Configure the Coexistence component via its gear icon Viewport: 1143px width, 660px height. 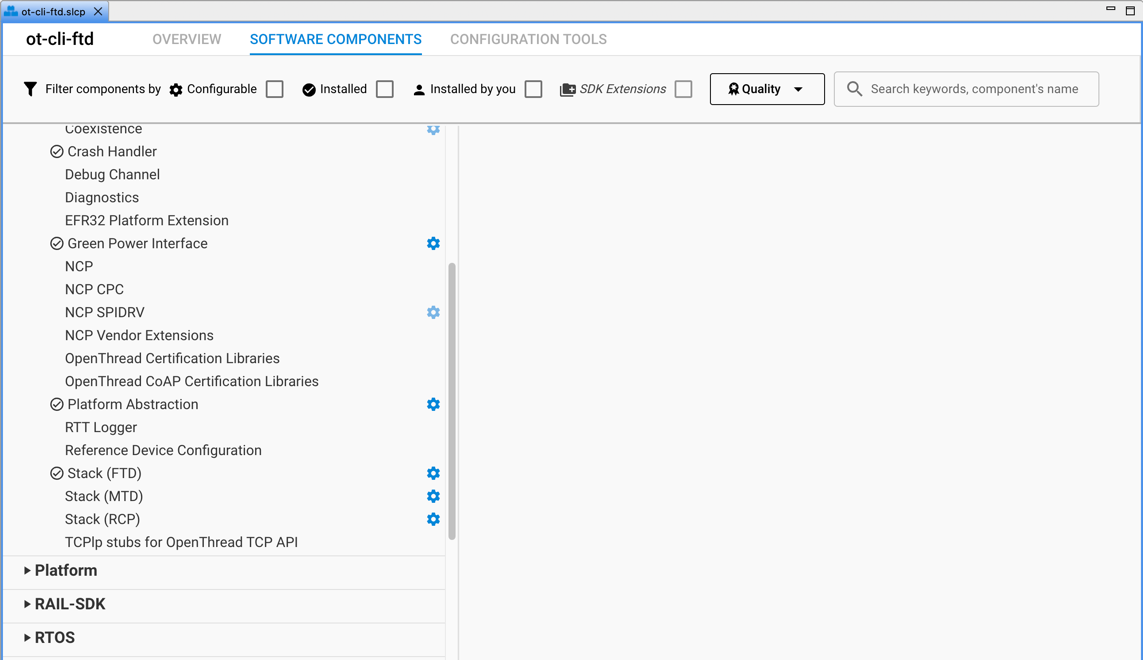433,128
